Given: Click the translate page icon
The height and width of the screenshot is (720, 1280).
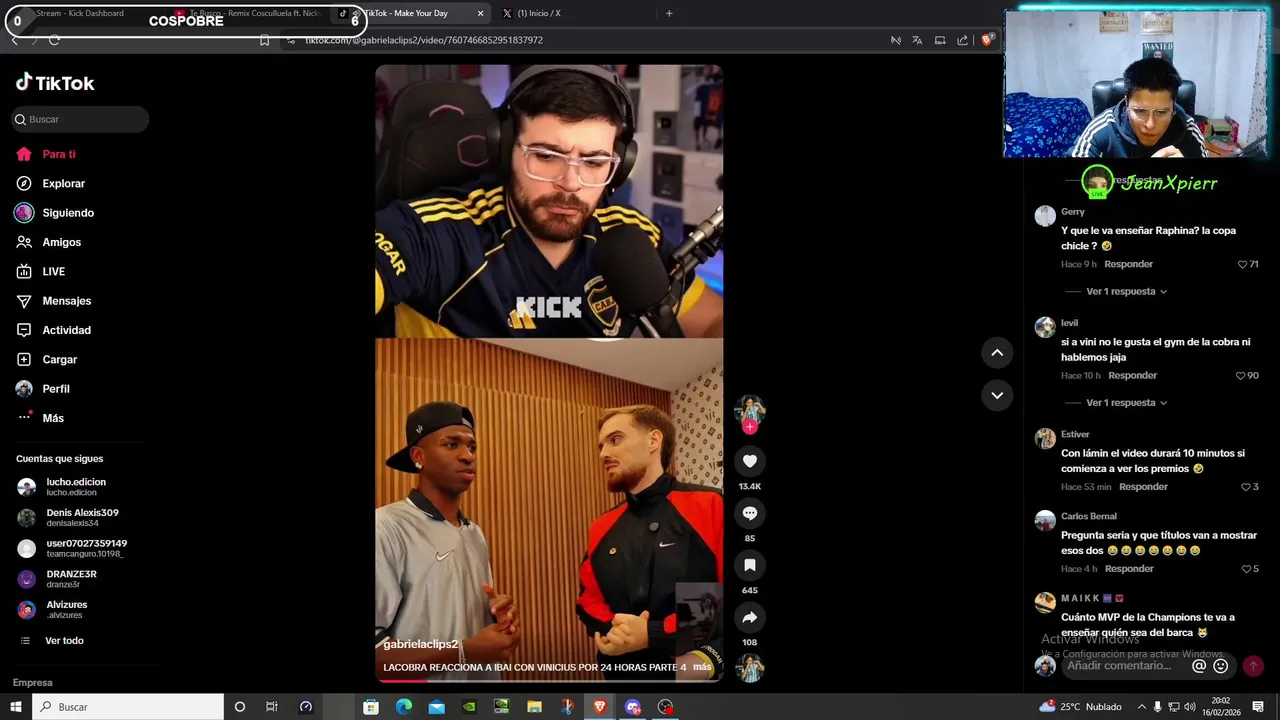Looking at the screenshot, I should pyautogui.click(x=917, y=40).
